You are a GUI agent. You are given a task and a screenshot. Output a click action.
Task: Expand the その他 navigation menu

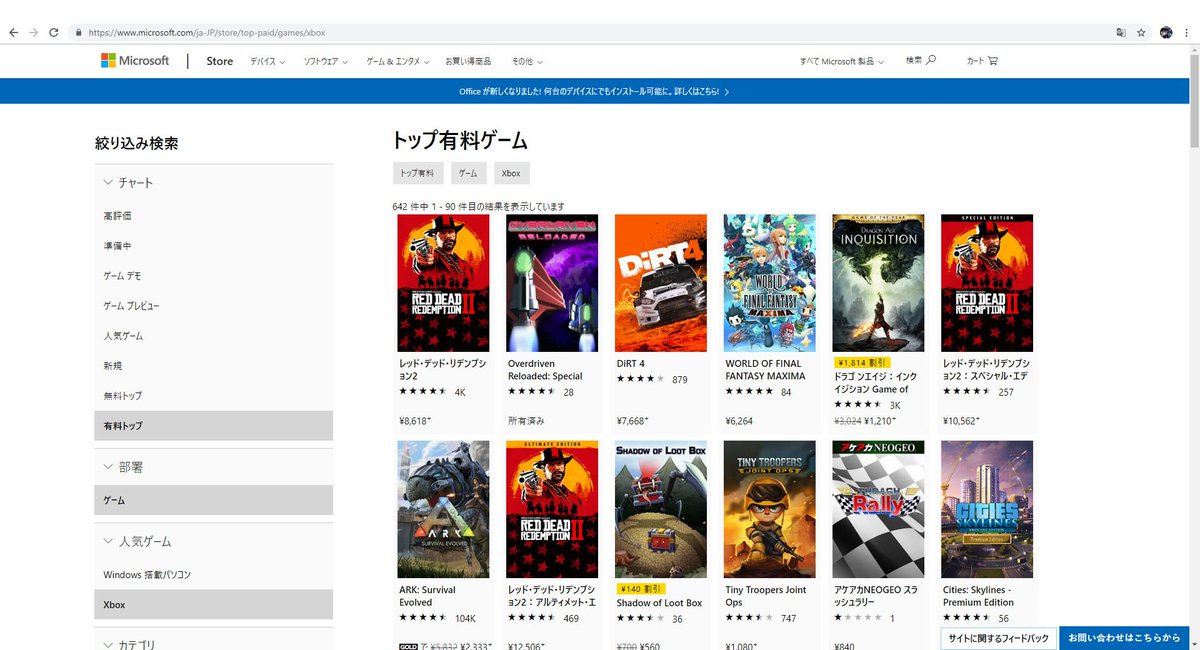[527, 61]
